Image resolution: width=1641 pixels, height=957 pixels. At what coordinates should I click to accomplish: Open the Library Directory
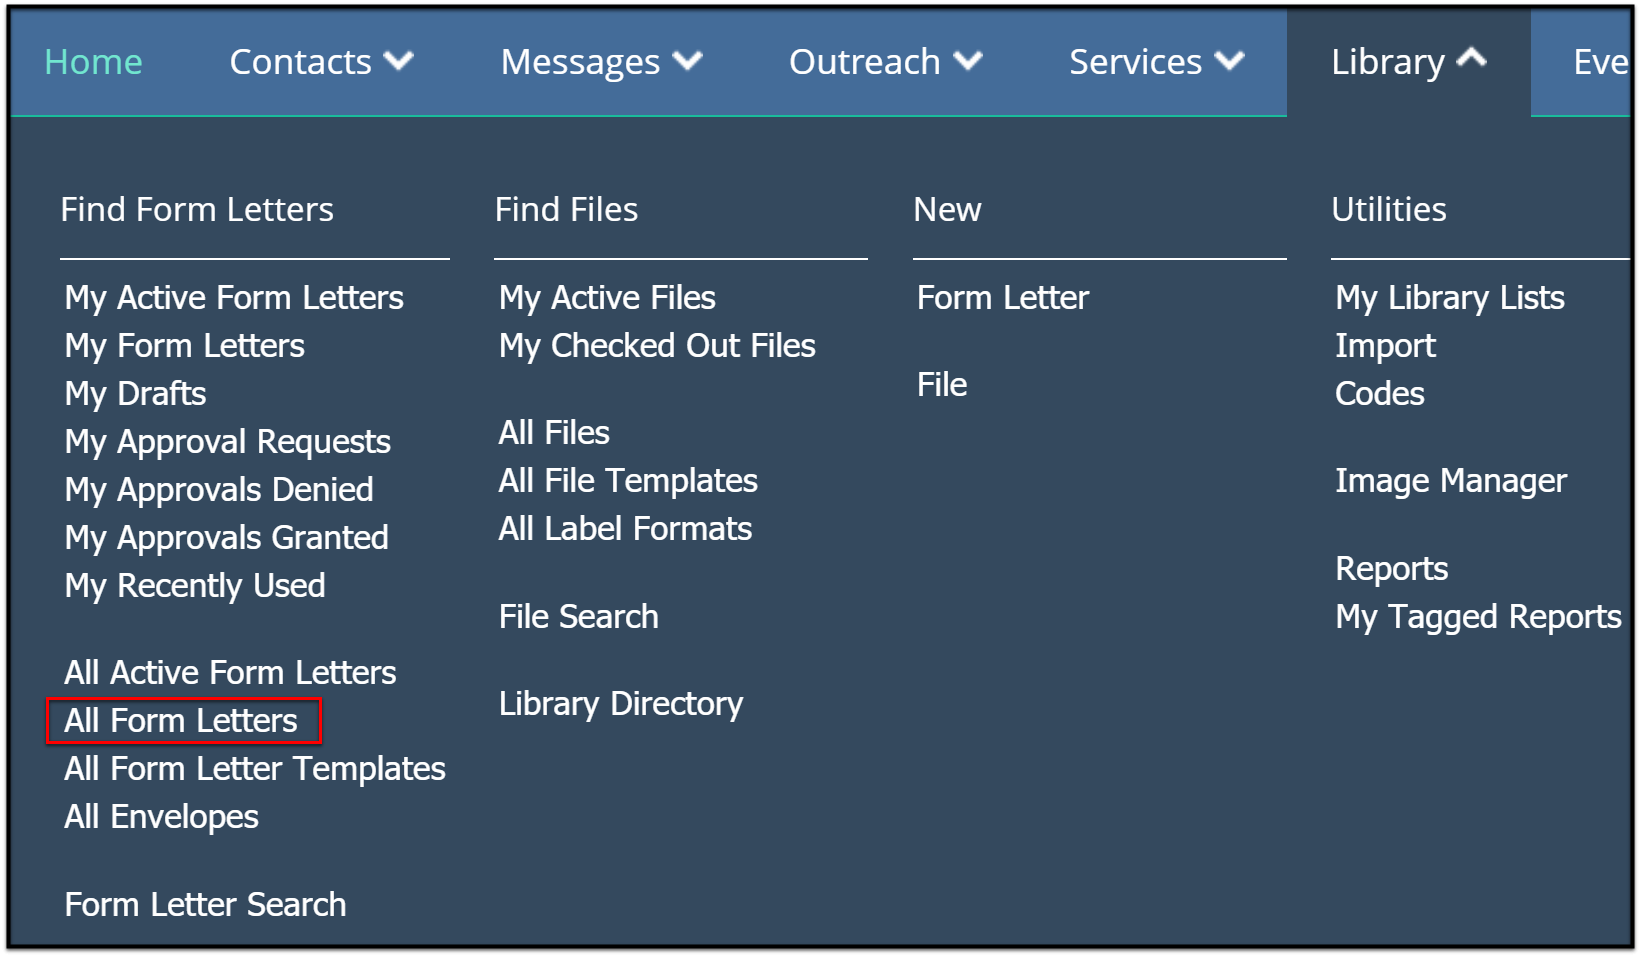point(621,704)
